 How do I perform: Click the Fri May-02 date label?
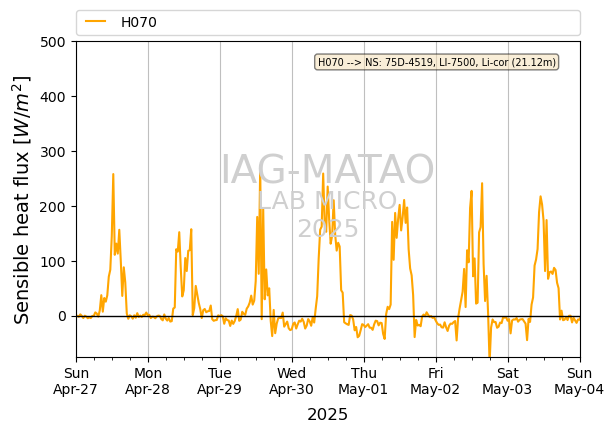pyautogui.click(x=435, y=381)
